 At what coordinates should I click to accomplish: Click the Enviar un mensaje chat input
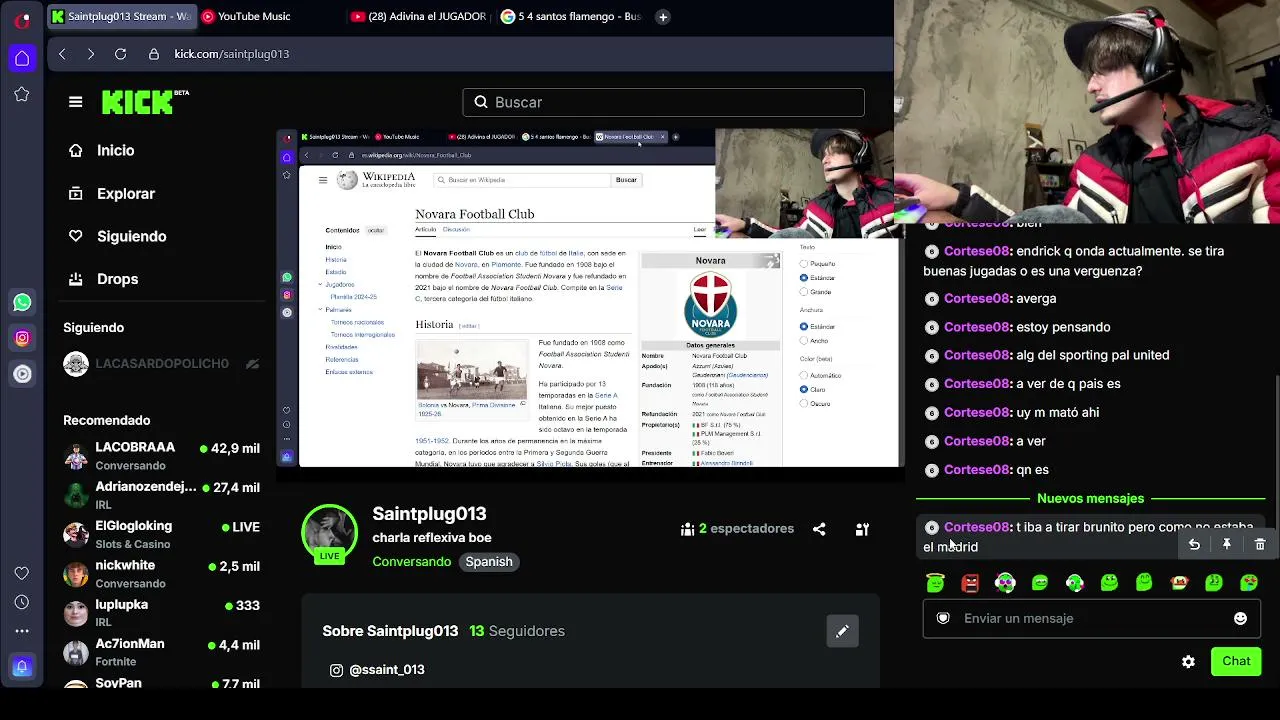(x=1092, y=618)
